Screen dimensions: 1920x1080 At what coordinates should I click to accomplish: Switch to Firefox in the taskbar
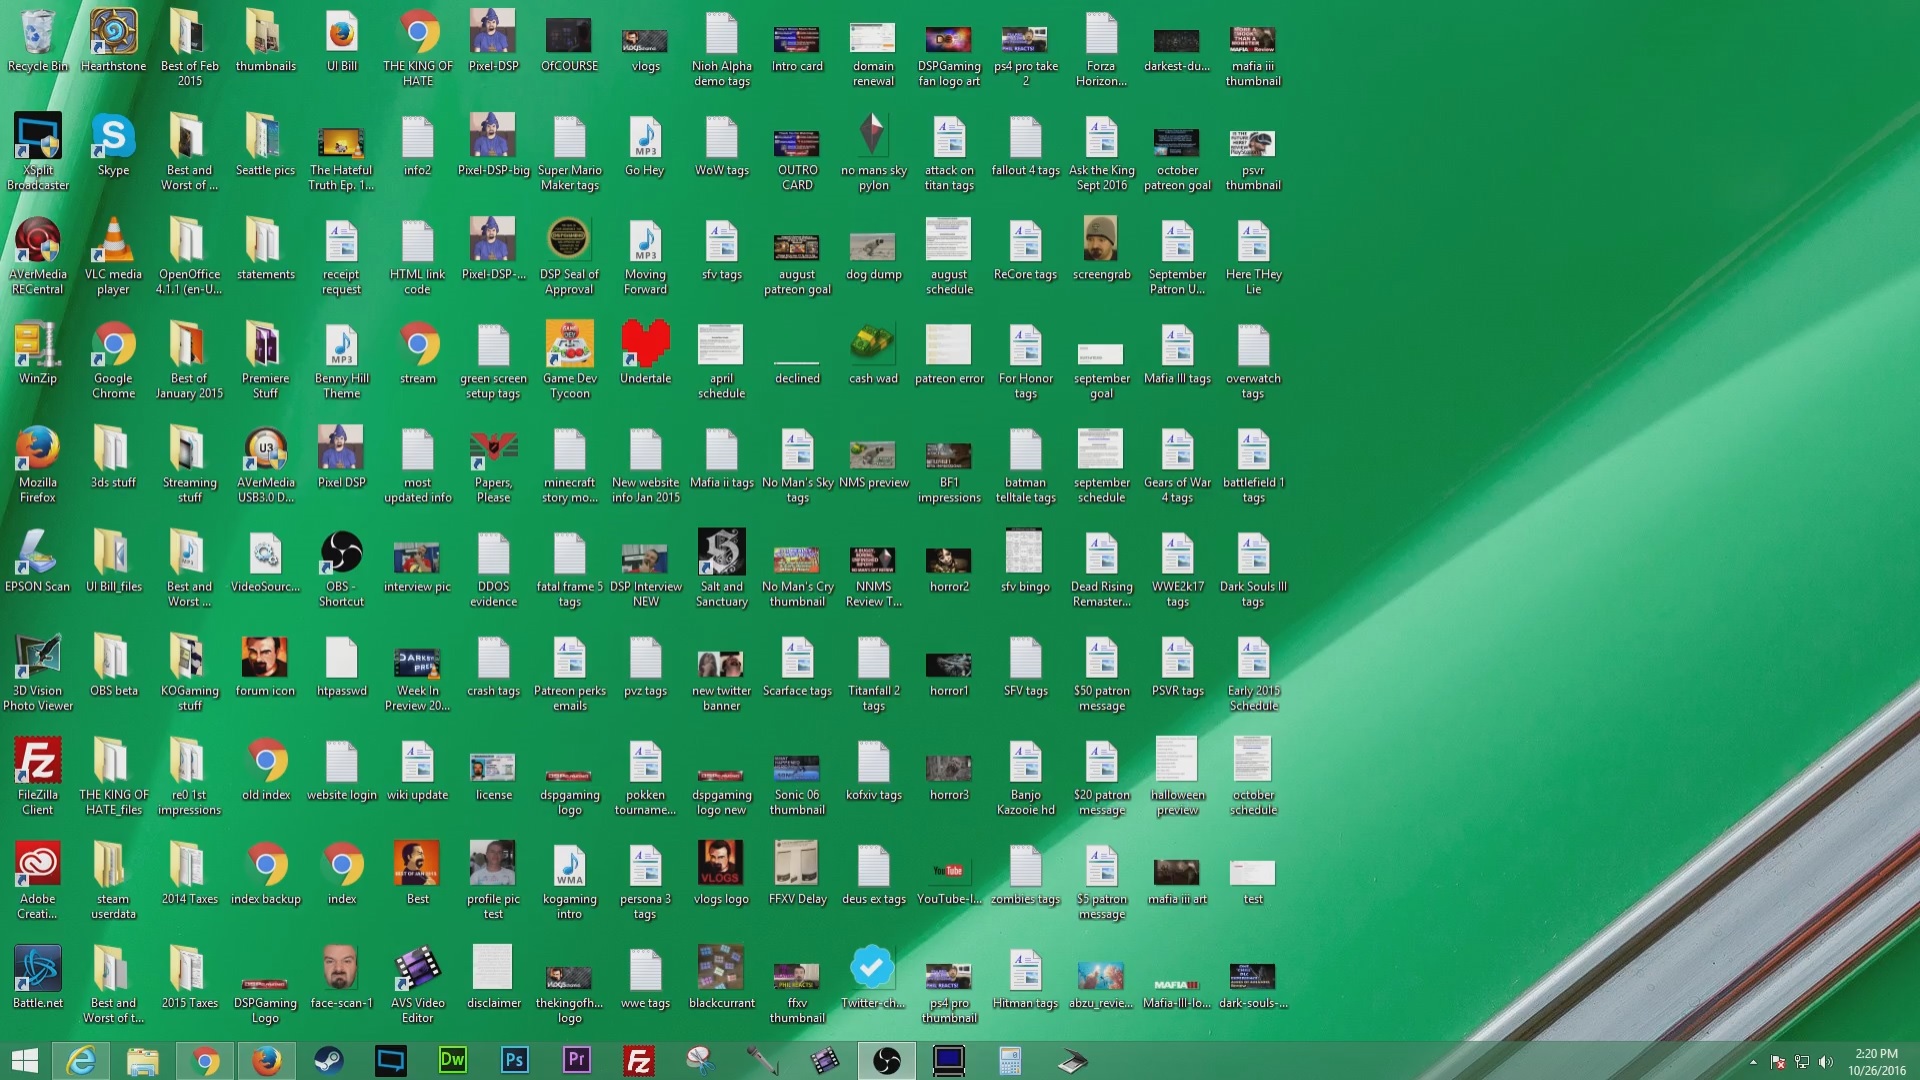pos(266,1060)
